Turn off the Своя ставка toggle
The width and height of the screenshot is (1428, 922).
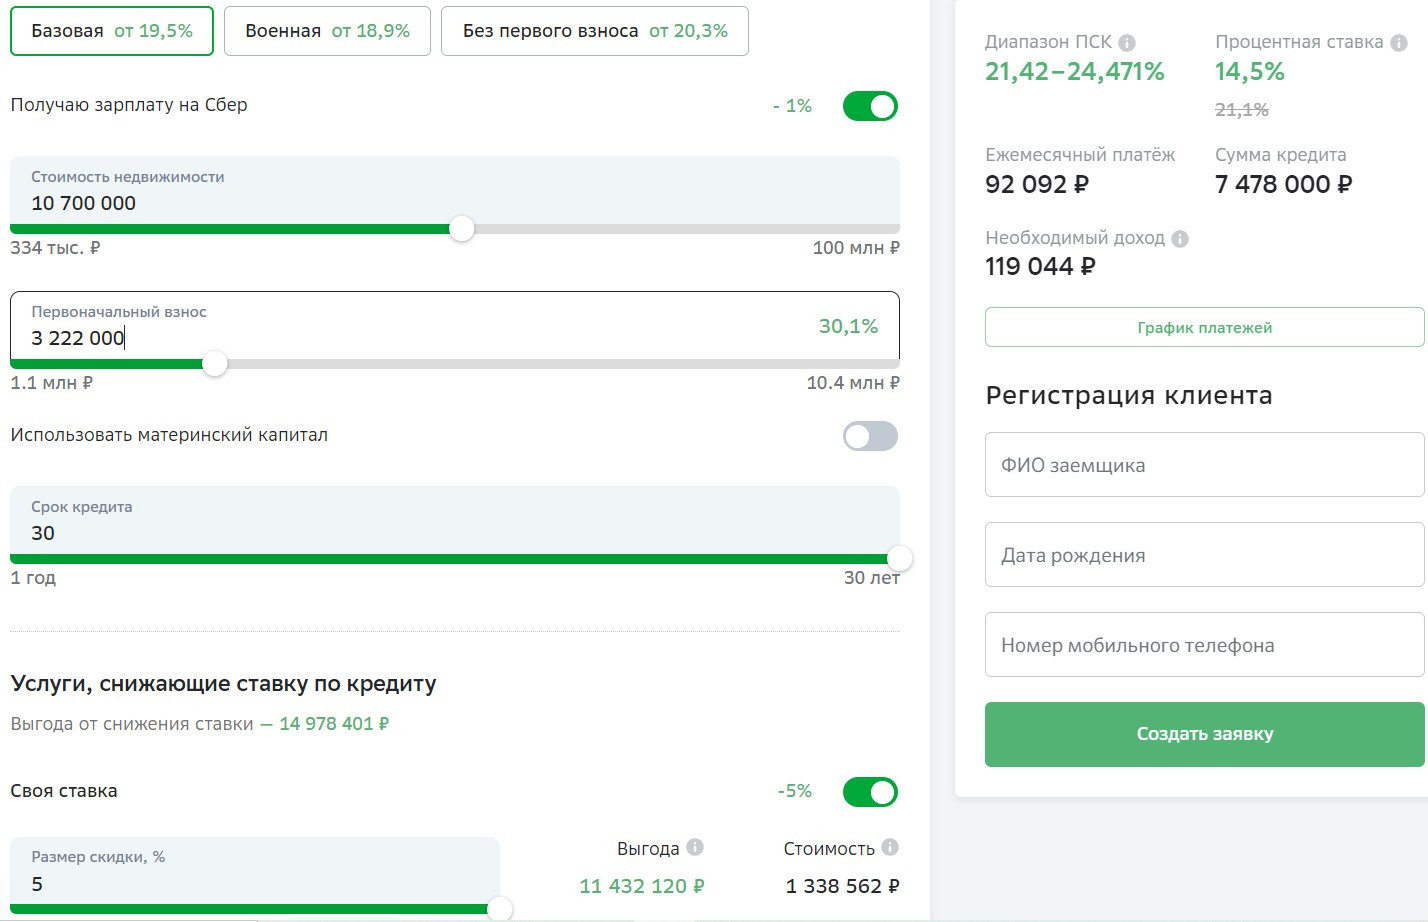(870, 792)
